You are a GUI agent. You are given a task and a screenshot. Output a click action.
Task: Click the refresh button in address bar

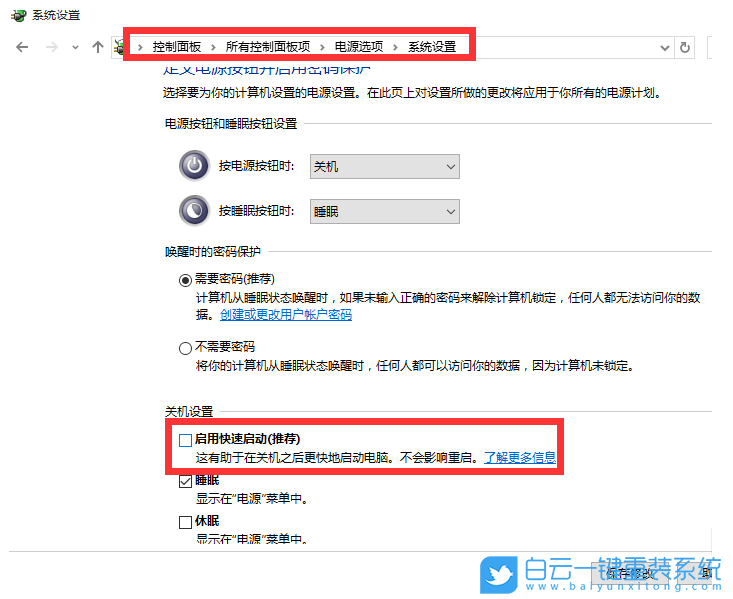point(685,48)
